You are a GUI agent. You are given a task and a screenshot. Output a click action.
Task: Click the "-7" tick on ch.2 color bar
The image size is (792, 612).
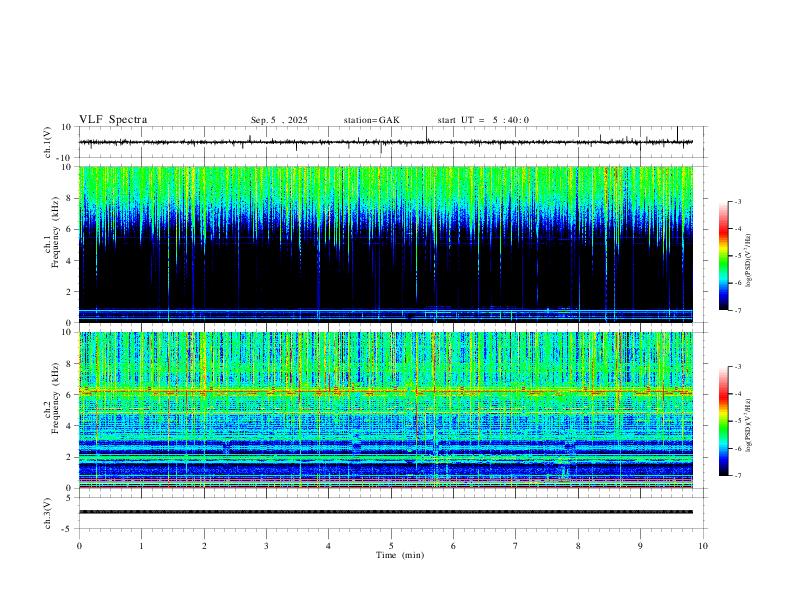tap(737, 476)
